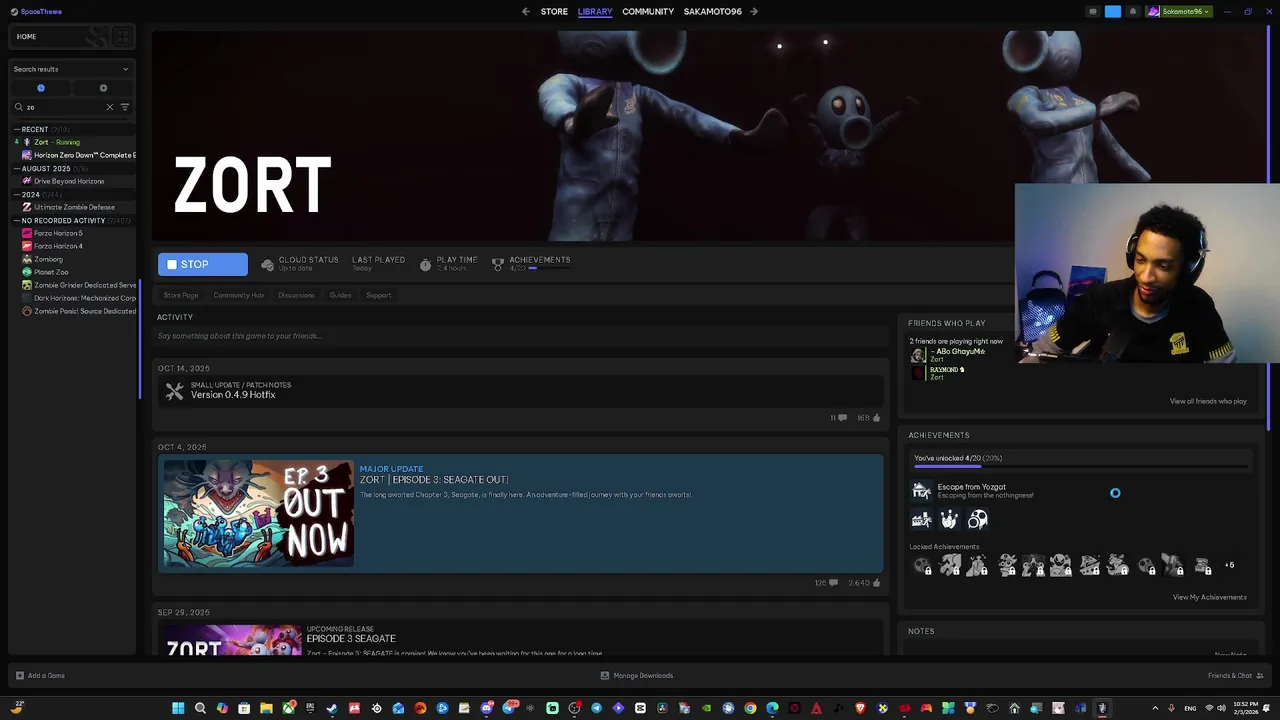
Task: Navigate back with the left arrow
Action: (526, 12)
